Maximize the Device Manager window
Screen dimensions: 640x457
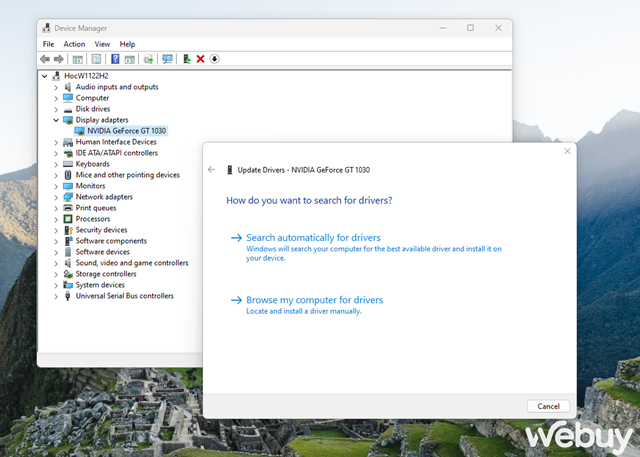coord(471,28)
